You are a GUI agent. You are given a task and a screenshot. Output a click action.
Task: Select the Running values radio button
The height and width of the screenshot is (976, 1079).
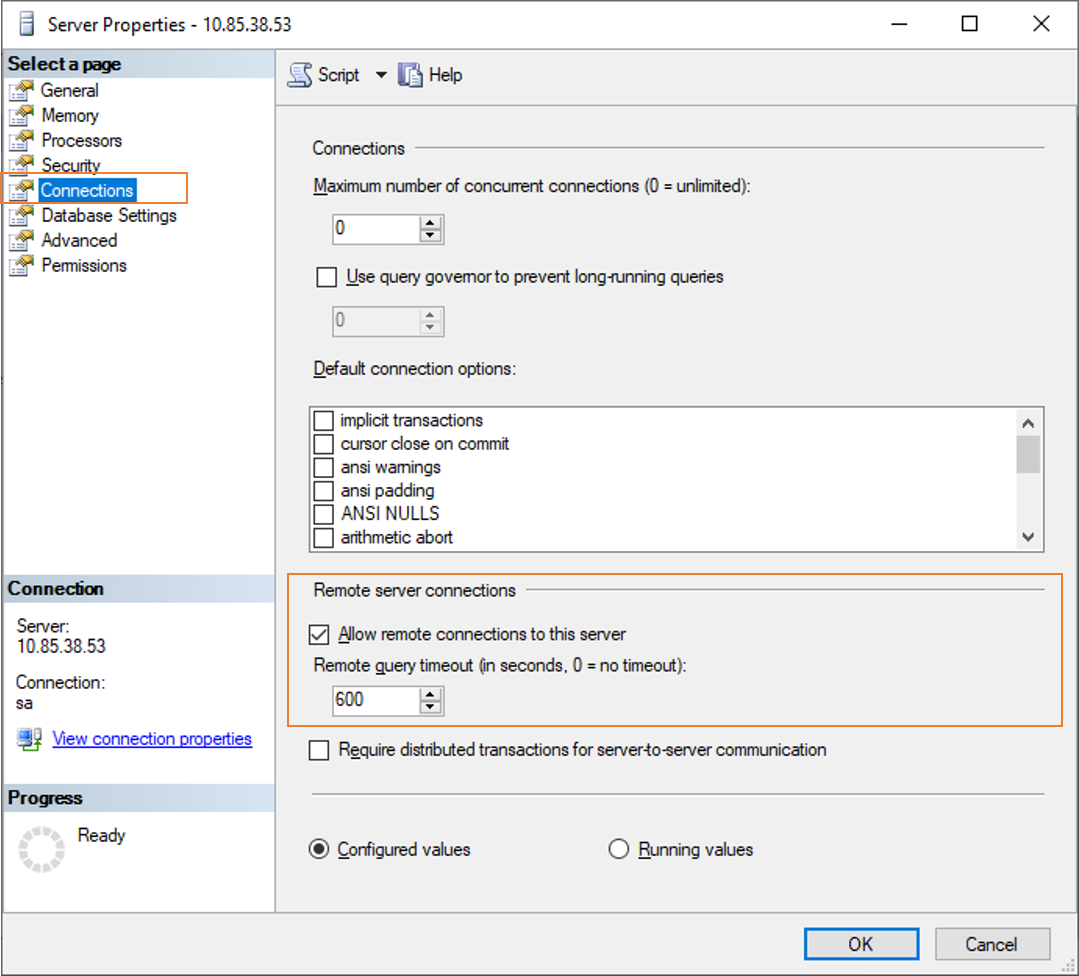click(x=619, y=849)
